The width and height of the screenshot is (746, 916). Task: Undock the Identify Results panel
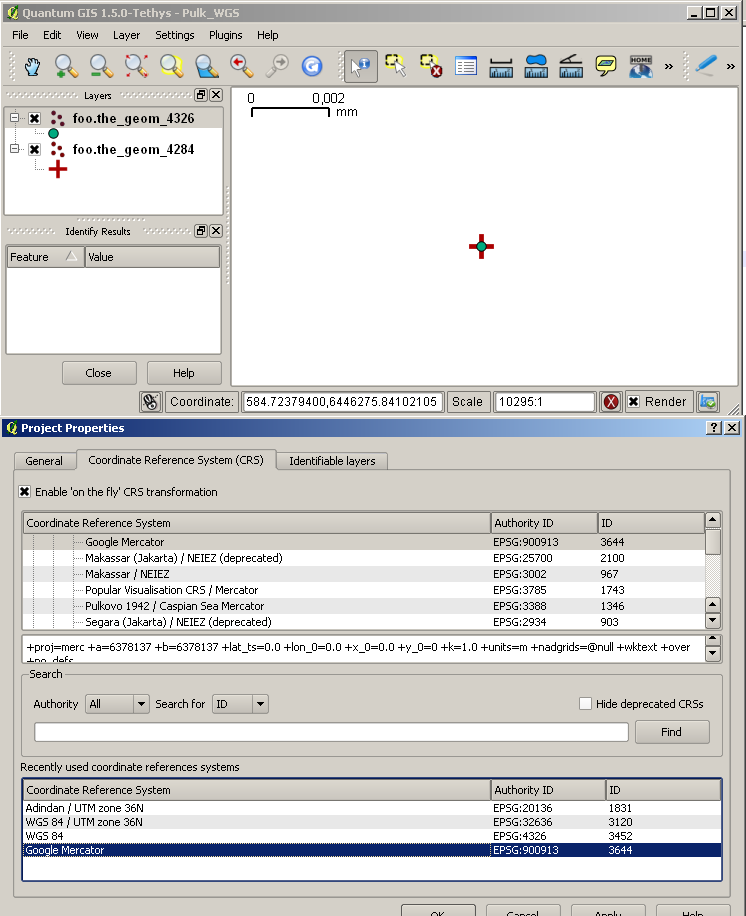201,231
